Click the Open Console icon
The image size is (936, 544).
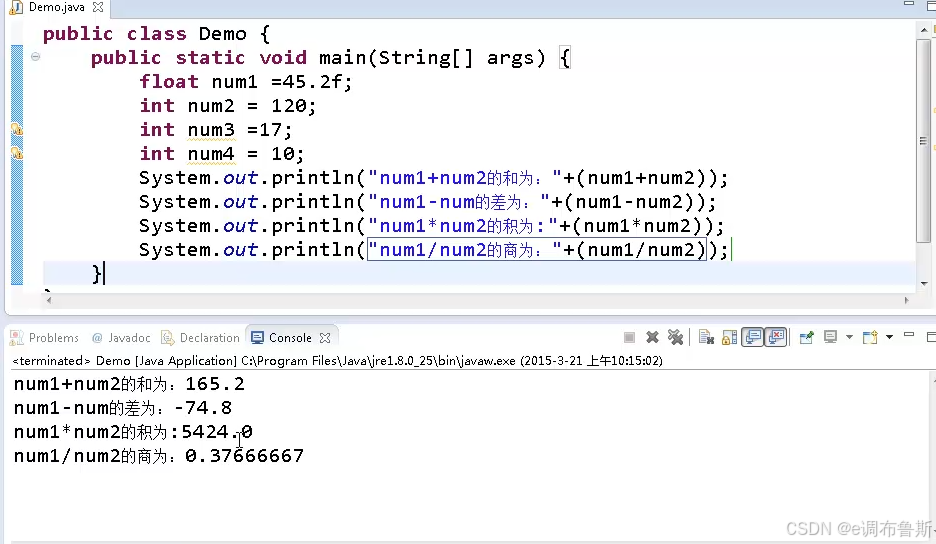pos(870,337)
